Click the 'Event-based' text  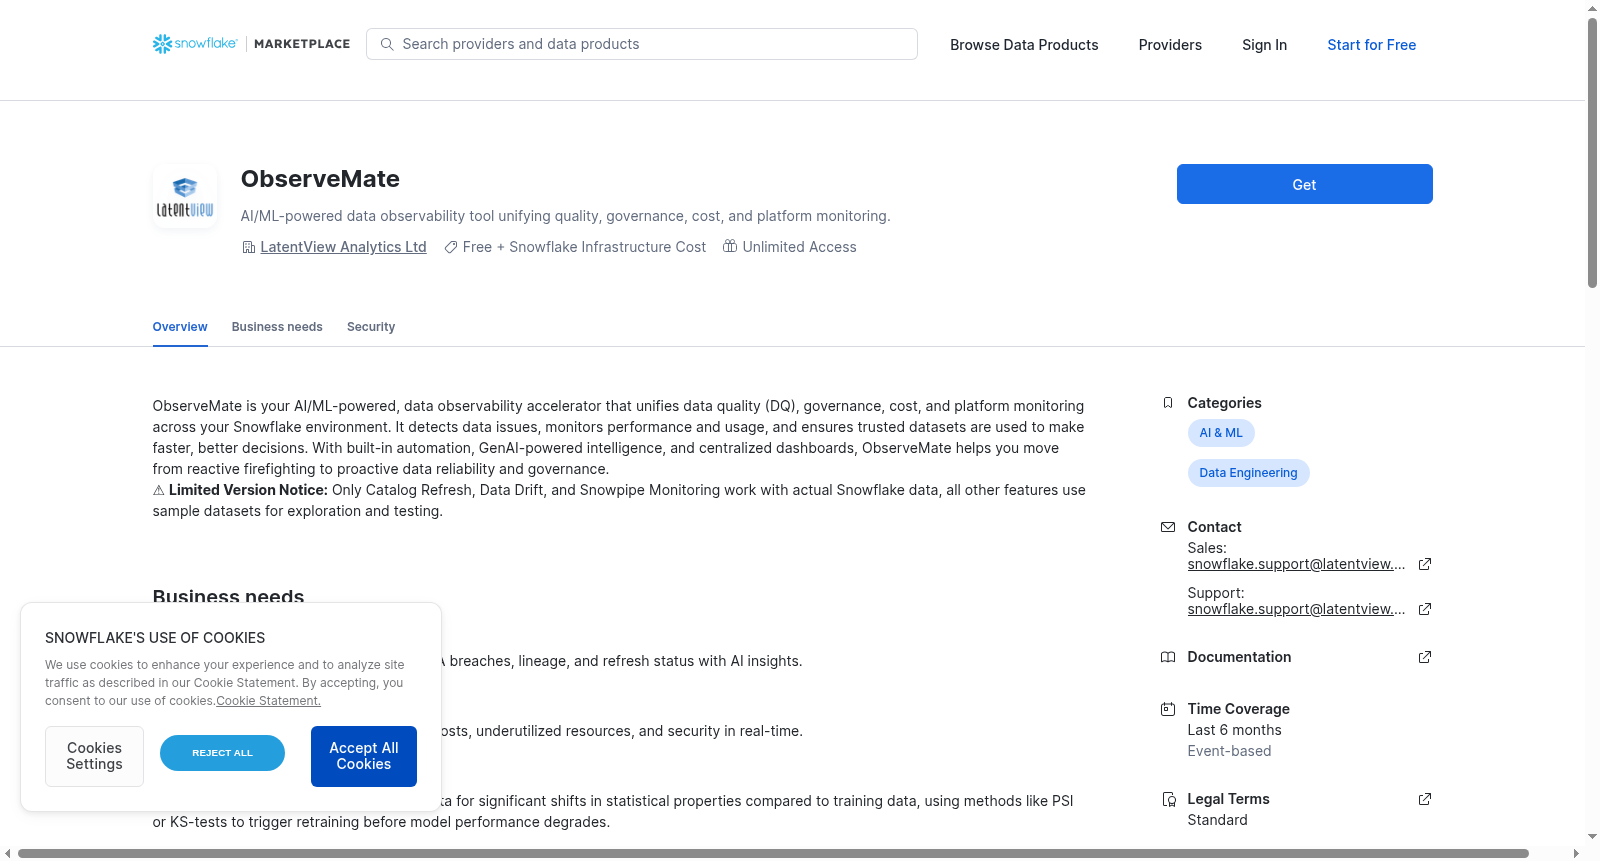coord(1229,751)
